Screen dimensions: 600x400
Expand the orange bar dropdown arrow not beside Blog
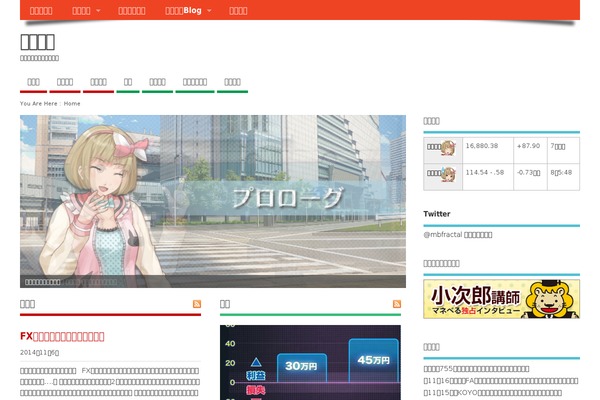(x=98, y=11)
